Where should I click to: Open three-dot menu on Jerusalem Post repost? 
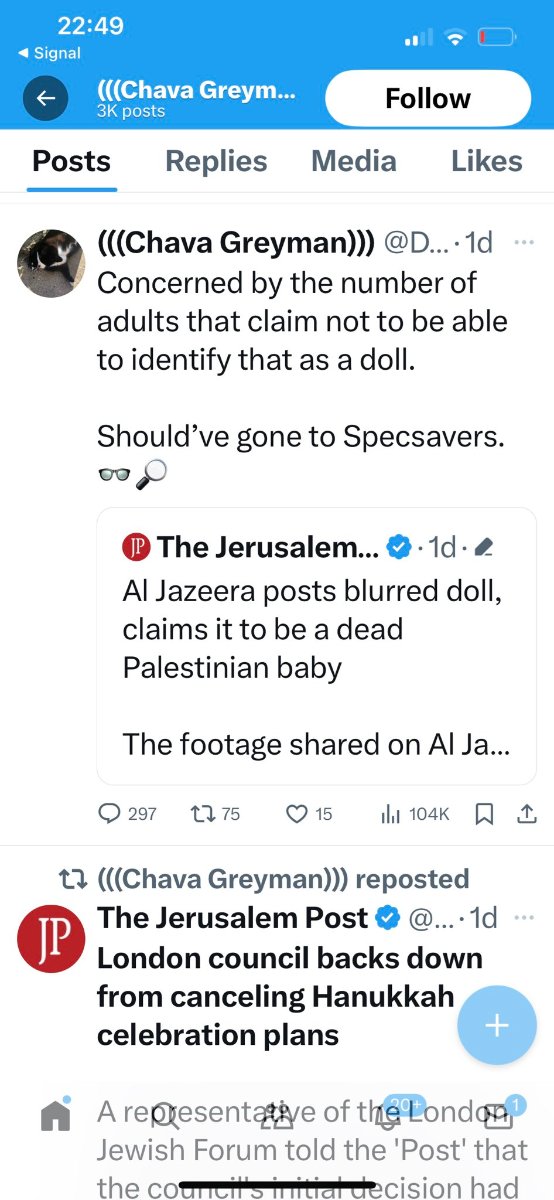coord(524,917)
